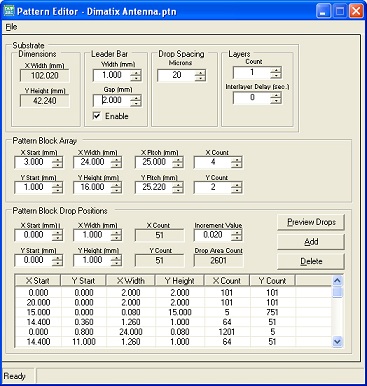Increase Drop Positions Y Height with up arrow
This screenshot has height=386, width=367.
pyautogui.click(x=116, y=258)
